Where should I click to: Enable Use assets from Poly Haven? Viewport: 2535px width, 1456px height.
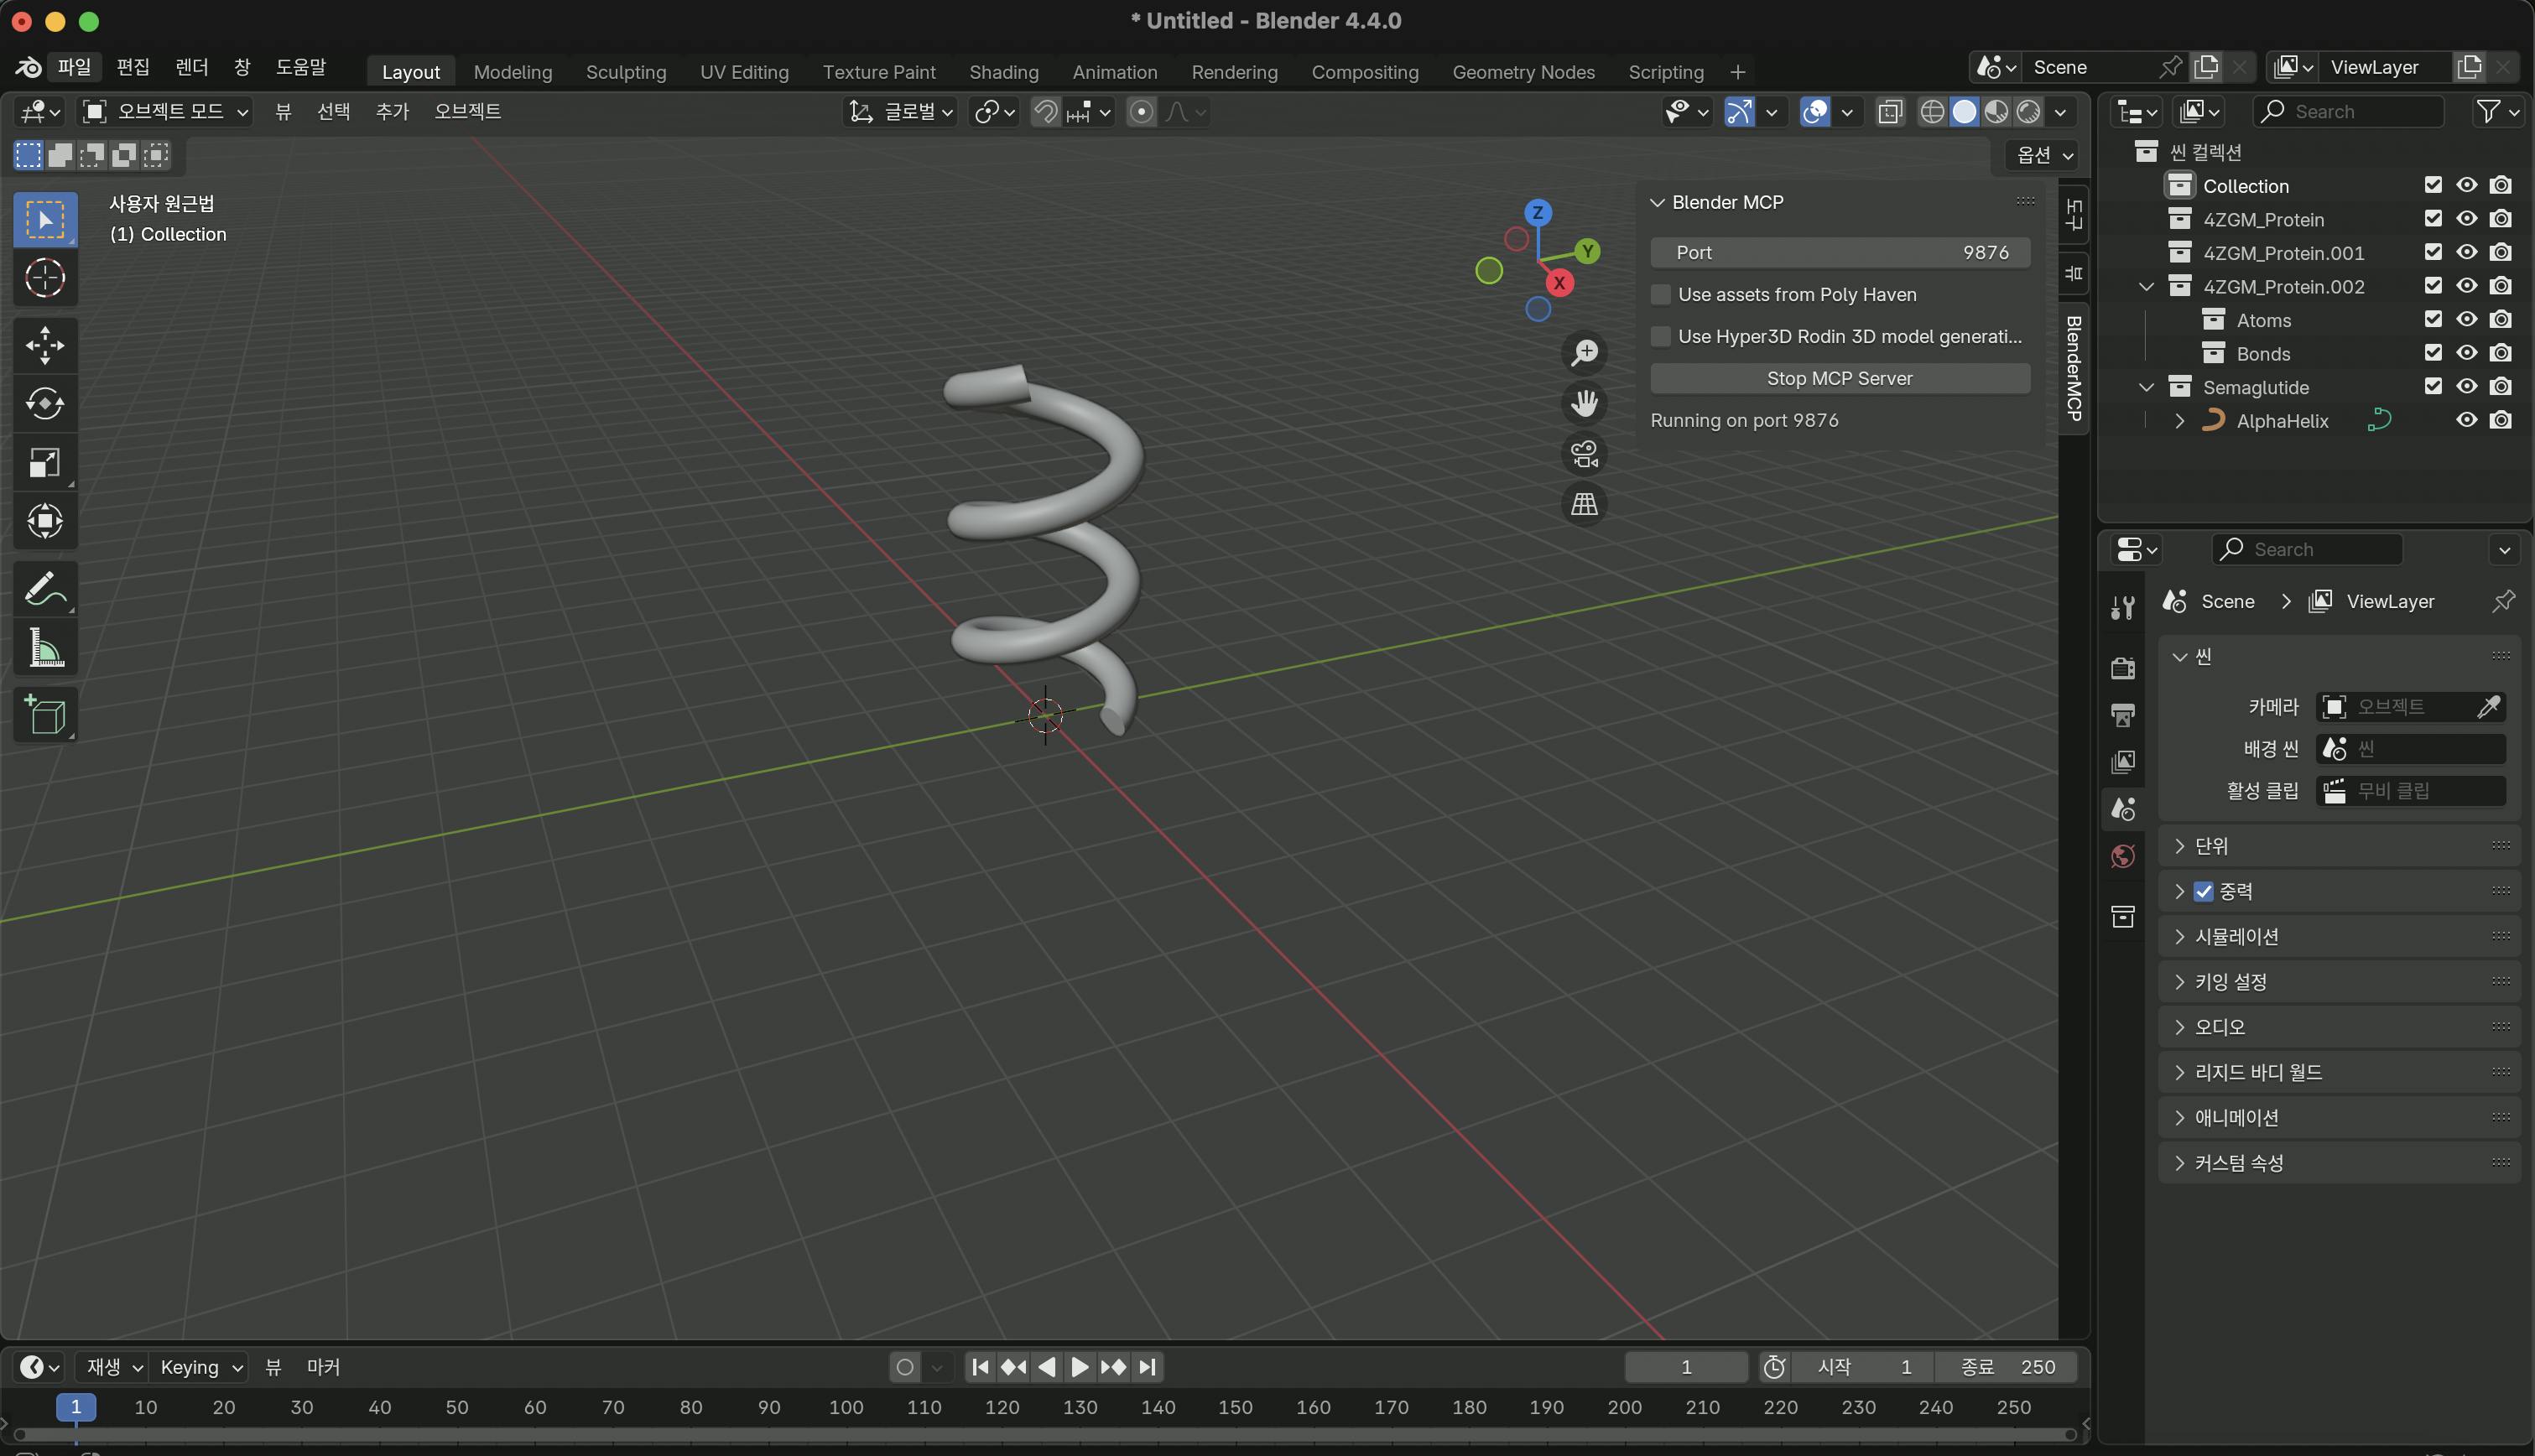[1661, 294]
